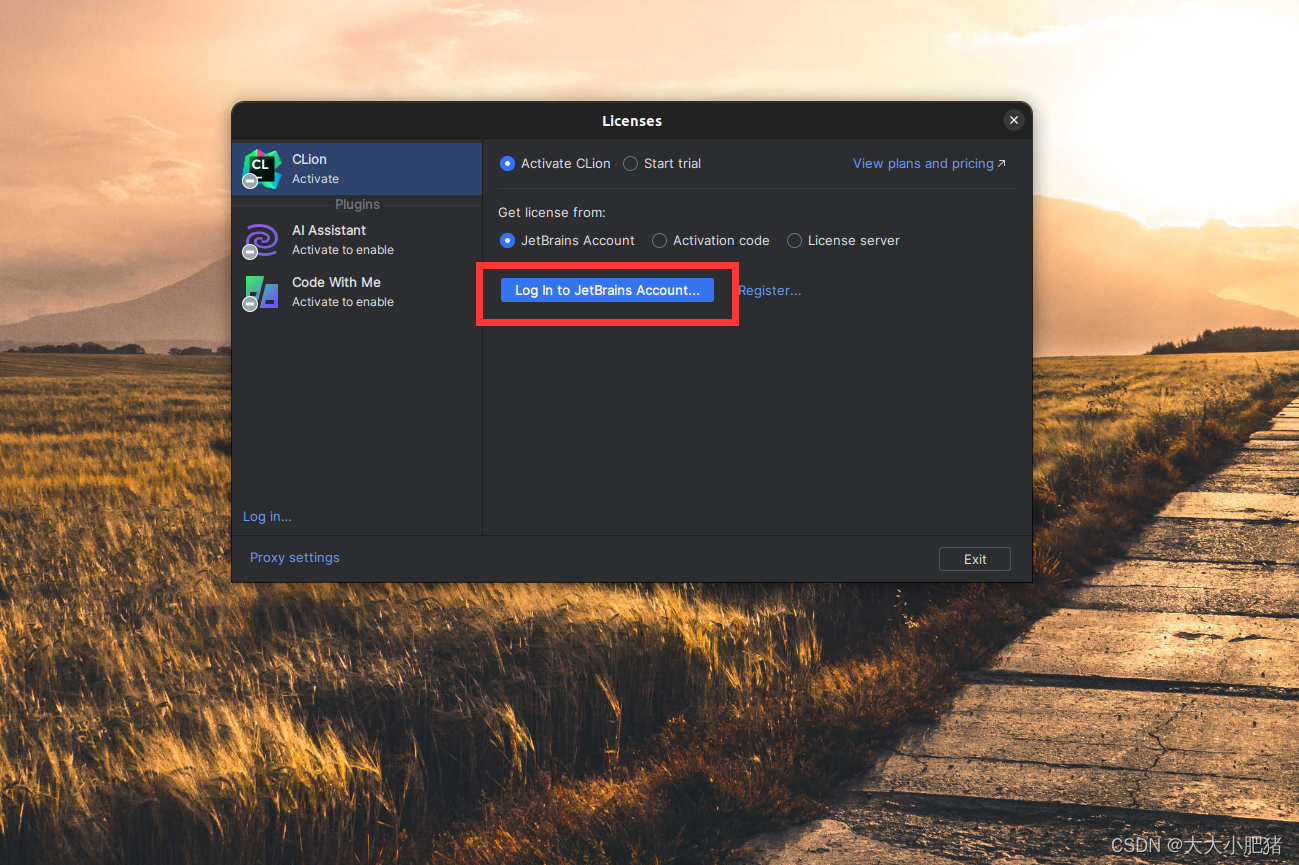Click the Get license from: label
This screenshot has height=865, width=1299.
pos(552,212)
